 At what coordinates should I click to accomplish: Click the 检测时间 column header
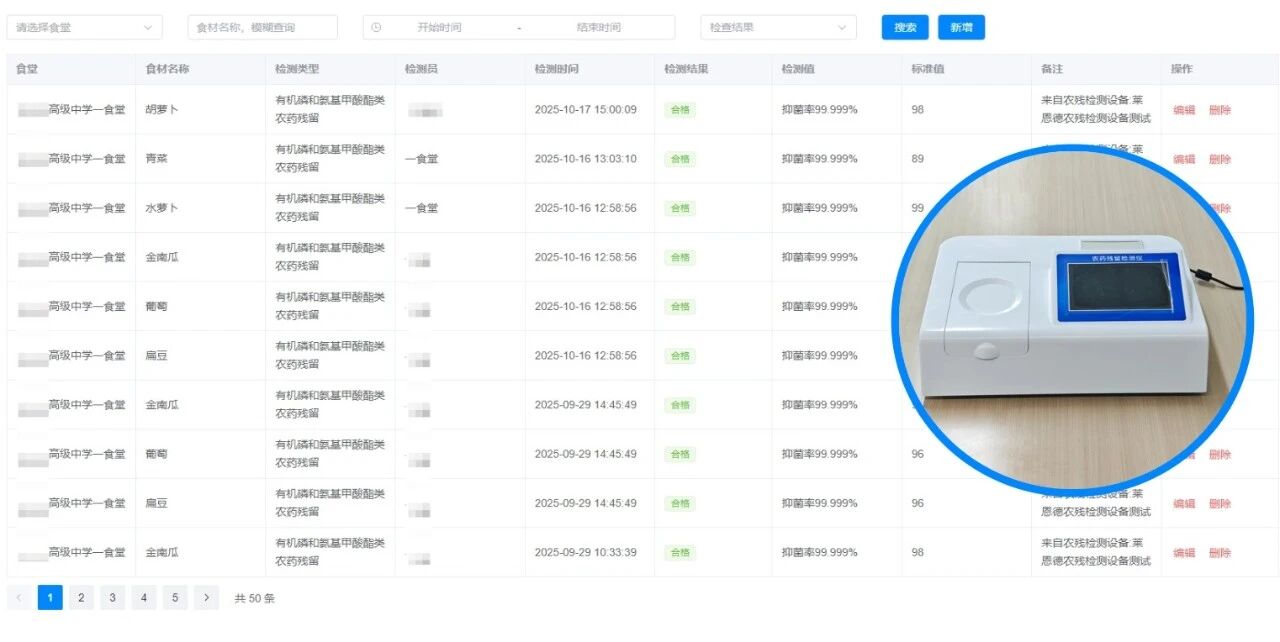(556, 69)
